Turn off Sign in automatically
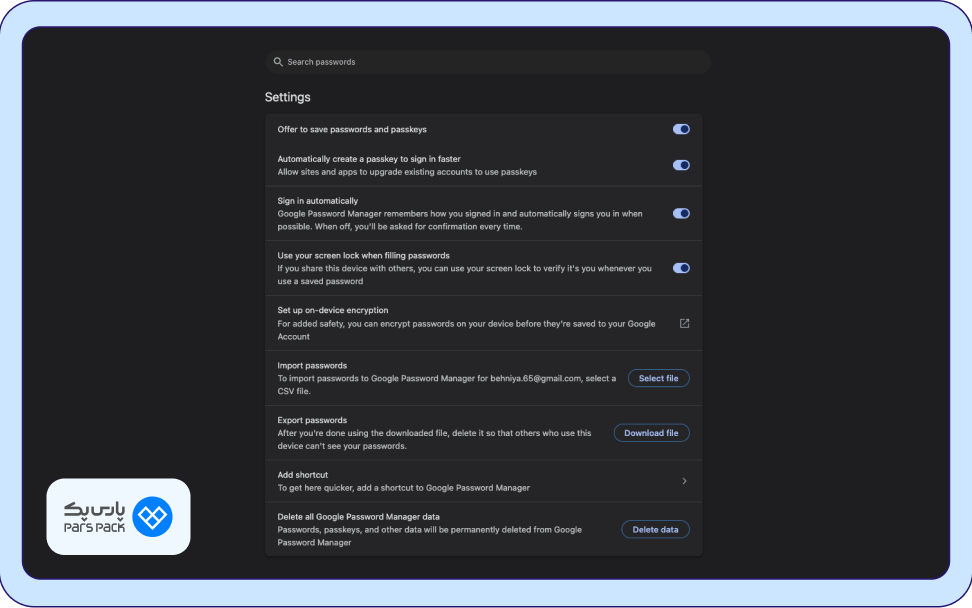 [x=681, y=213]
